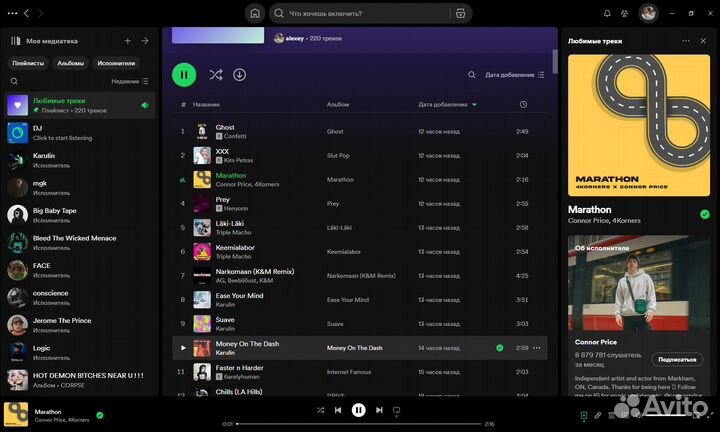720x432 pixels.
Task: Open Jerome The Prince in the library
Action: point(80,325)
